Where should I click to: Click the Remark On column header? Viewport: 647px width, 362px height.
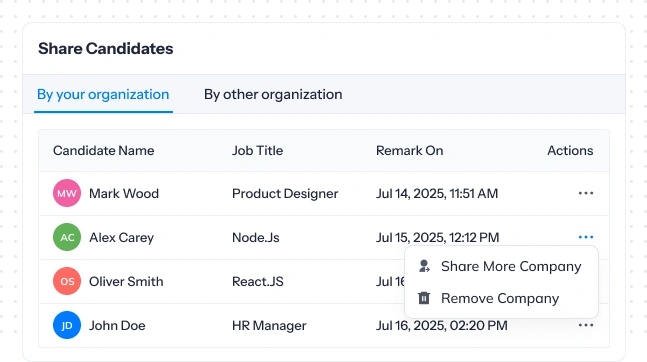point(410,151)
